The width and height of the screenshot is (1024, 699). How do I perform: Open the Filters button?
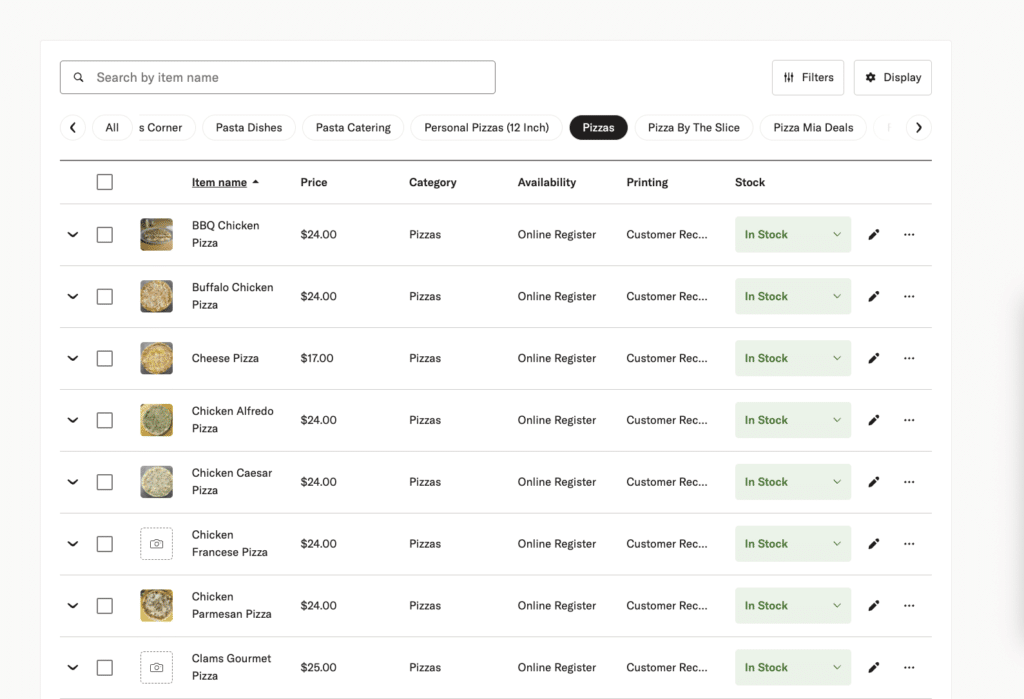tap(808, 78)
